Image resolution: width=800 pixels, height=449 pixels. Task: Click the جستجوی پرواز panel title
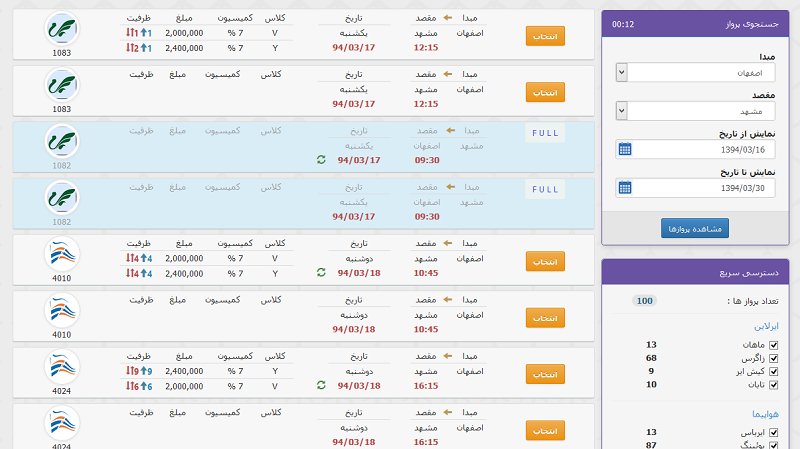click(x=753, y=24)
